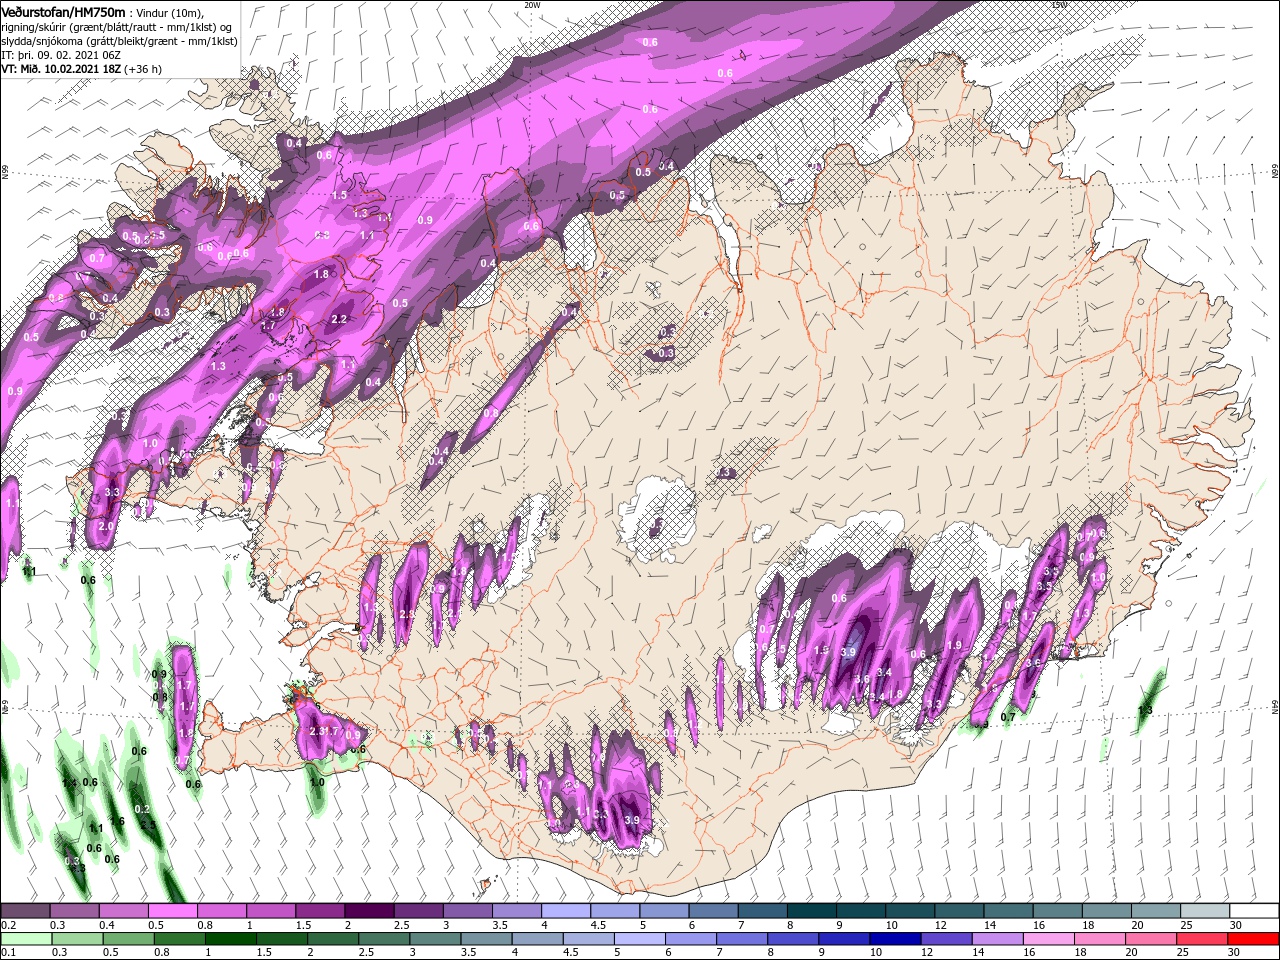Pick the darkest purple 2 swatch in the upper legend row

(368, 911)
